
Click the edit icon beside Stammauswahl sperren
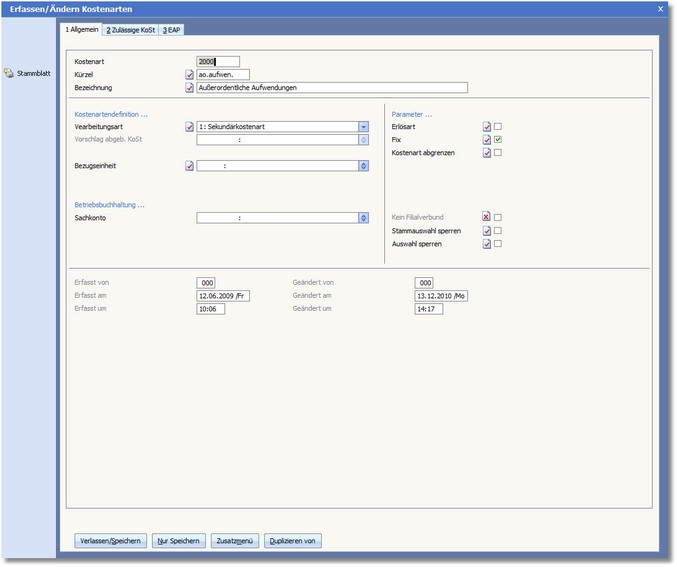(x=487, y=230)
